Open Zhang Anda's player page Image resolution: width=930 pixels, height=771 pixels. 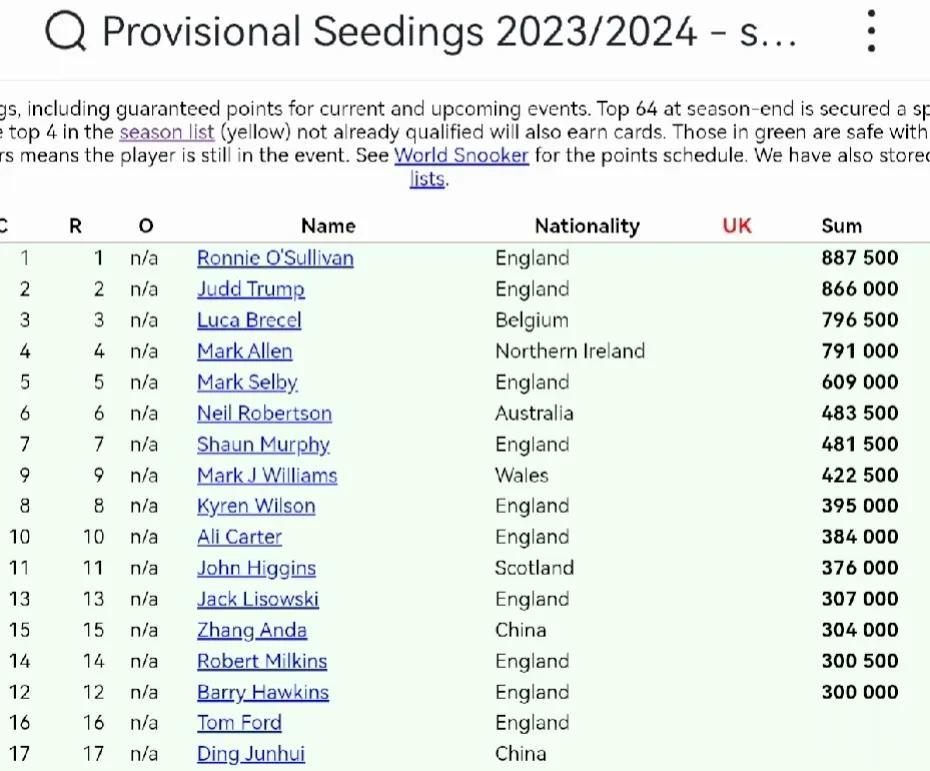[251, 630]
